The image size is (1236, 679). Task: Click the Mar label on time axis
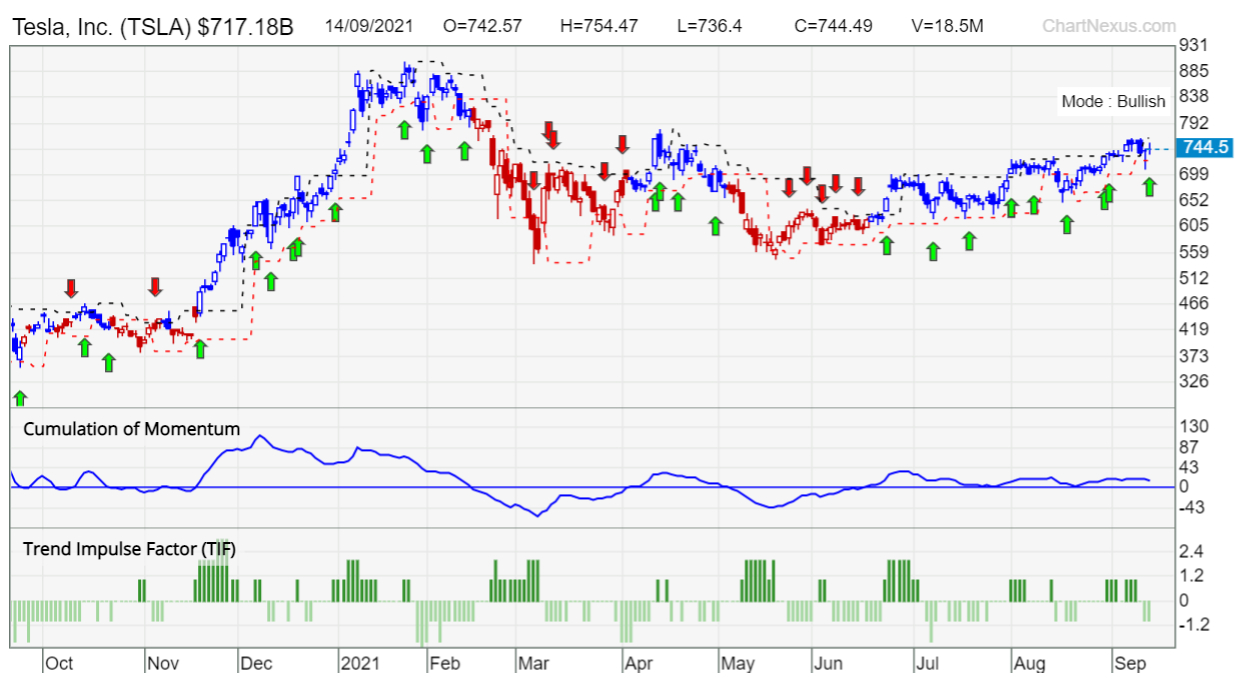[534, 663]
